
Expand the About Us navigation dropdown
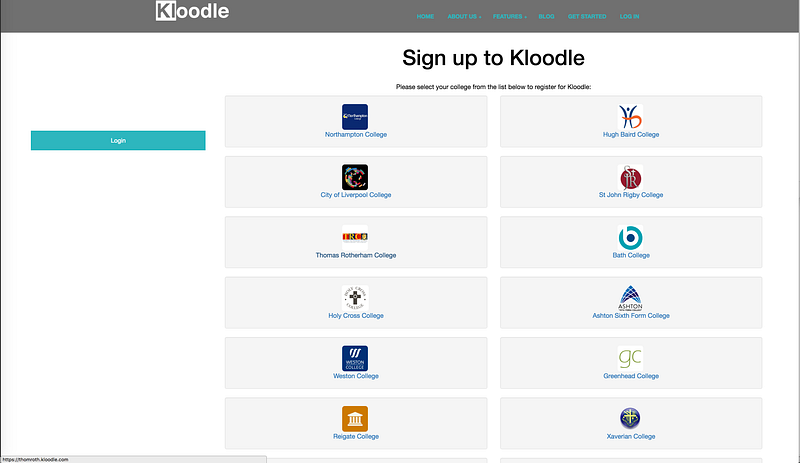(x=463, y=17)
